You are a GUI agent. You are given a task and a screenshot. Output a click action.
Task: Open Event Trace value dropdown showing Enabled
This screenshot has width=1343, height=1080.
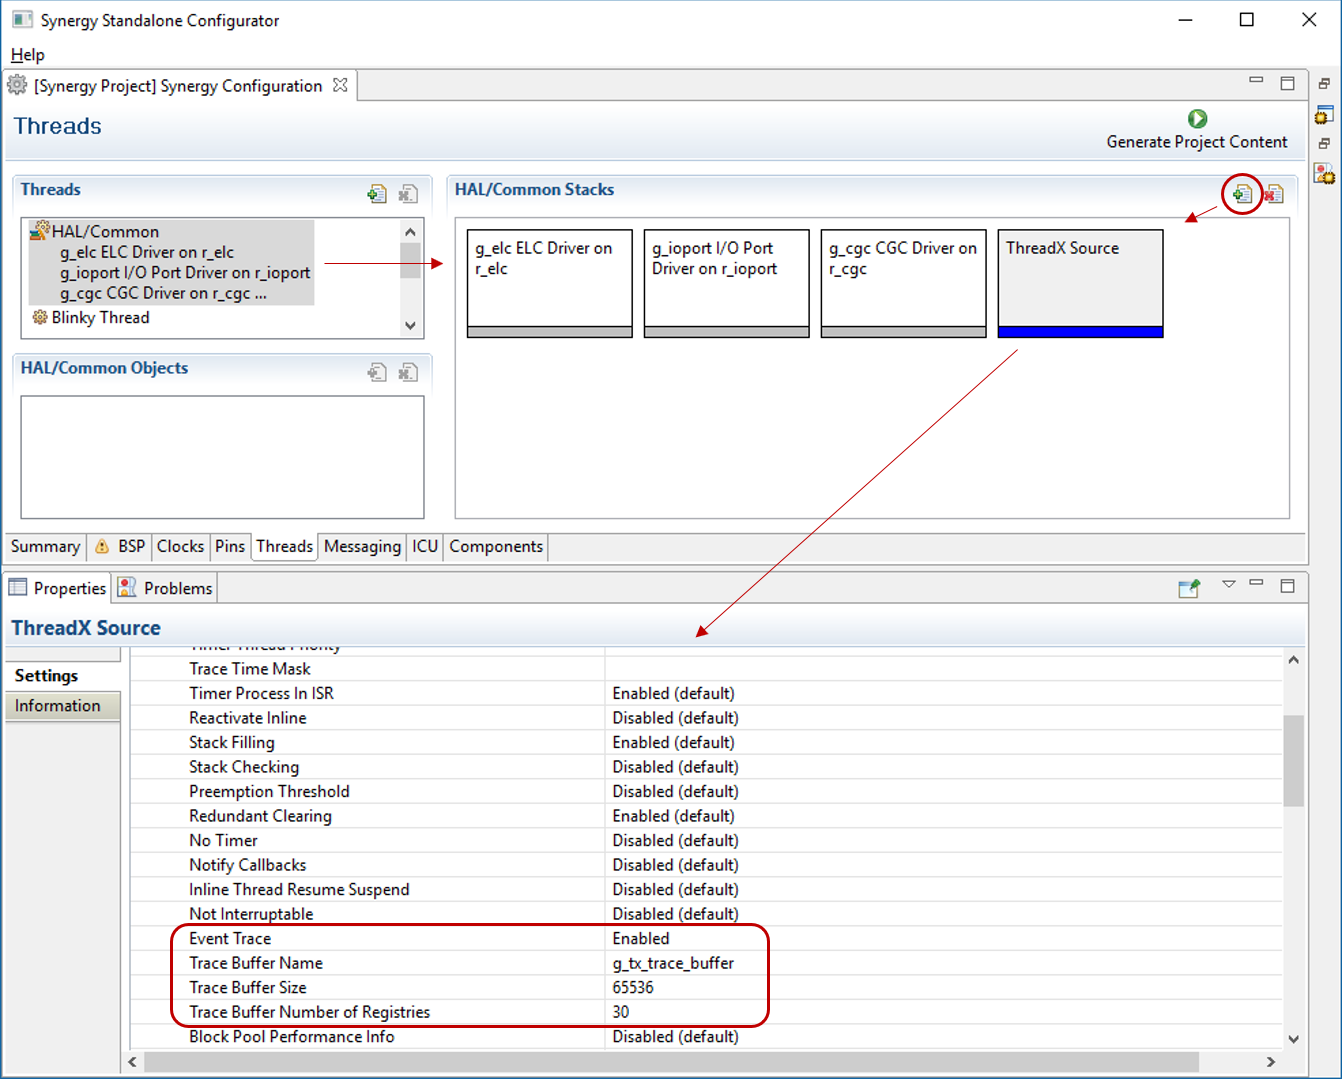click(x=943, y=939)
